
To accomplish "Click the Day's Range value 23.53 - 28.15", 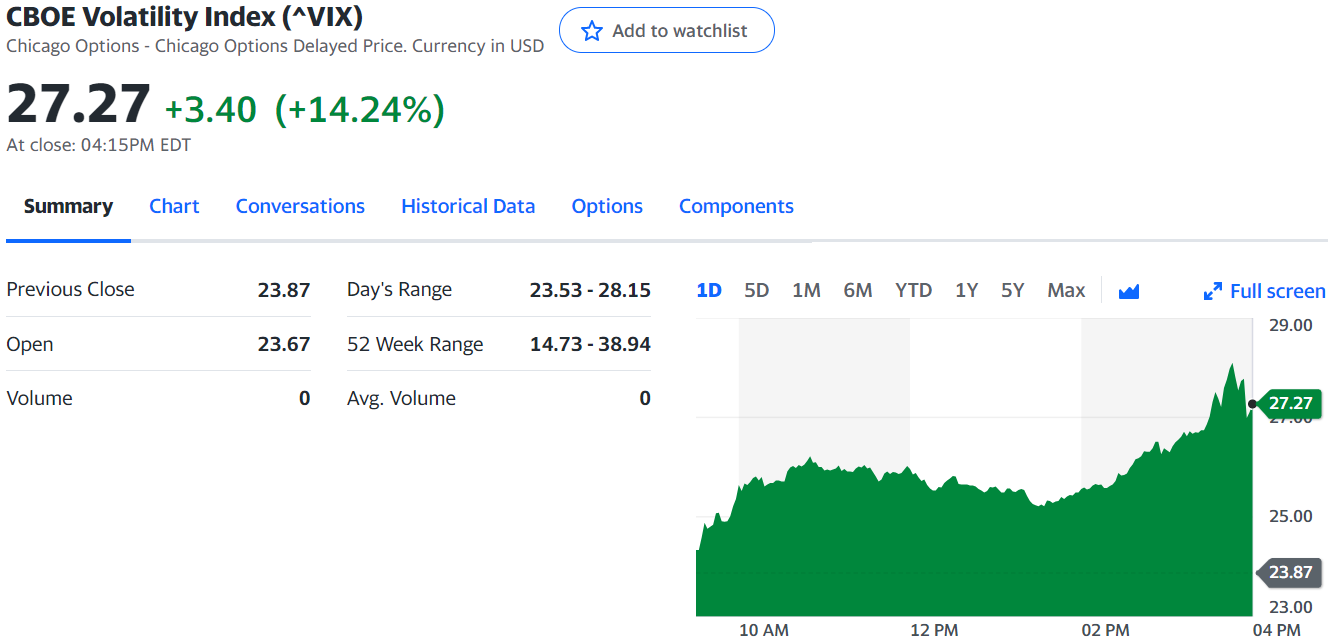I will click(590, 290).
